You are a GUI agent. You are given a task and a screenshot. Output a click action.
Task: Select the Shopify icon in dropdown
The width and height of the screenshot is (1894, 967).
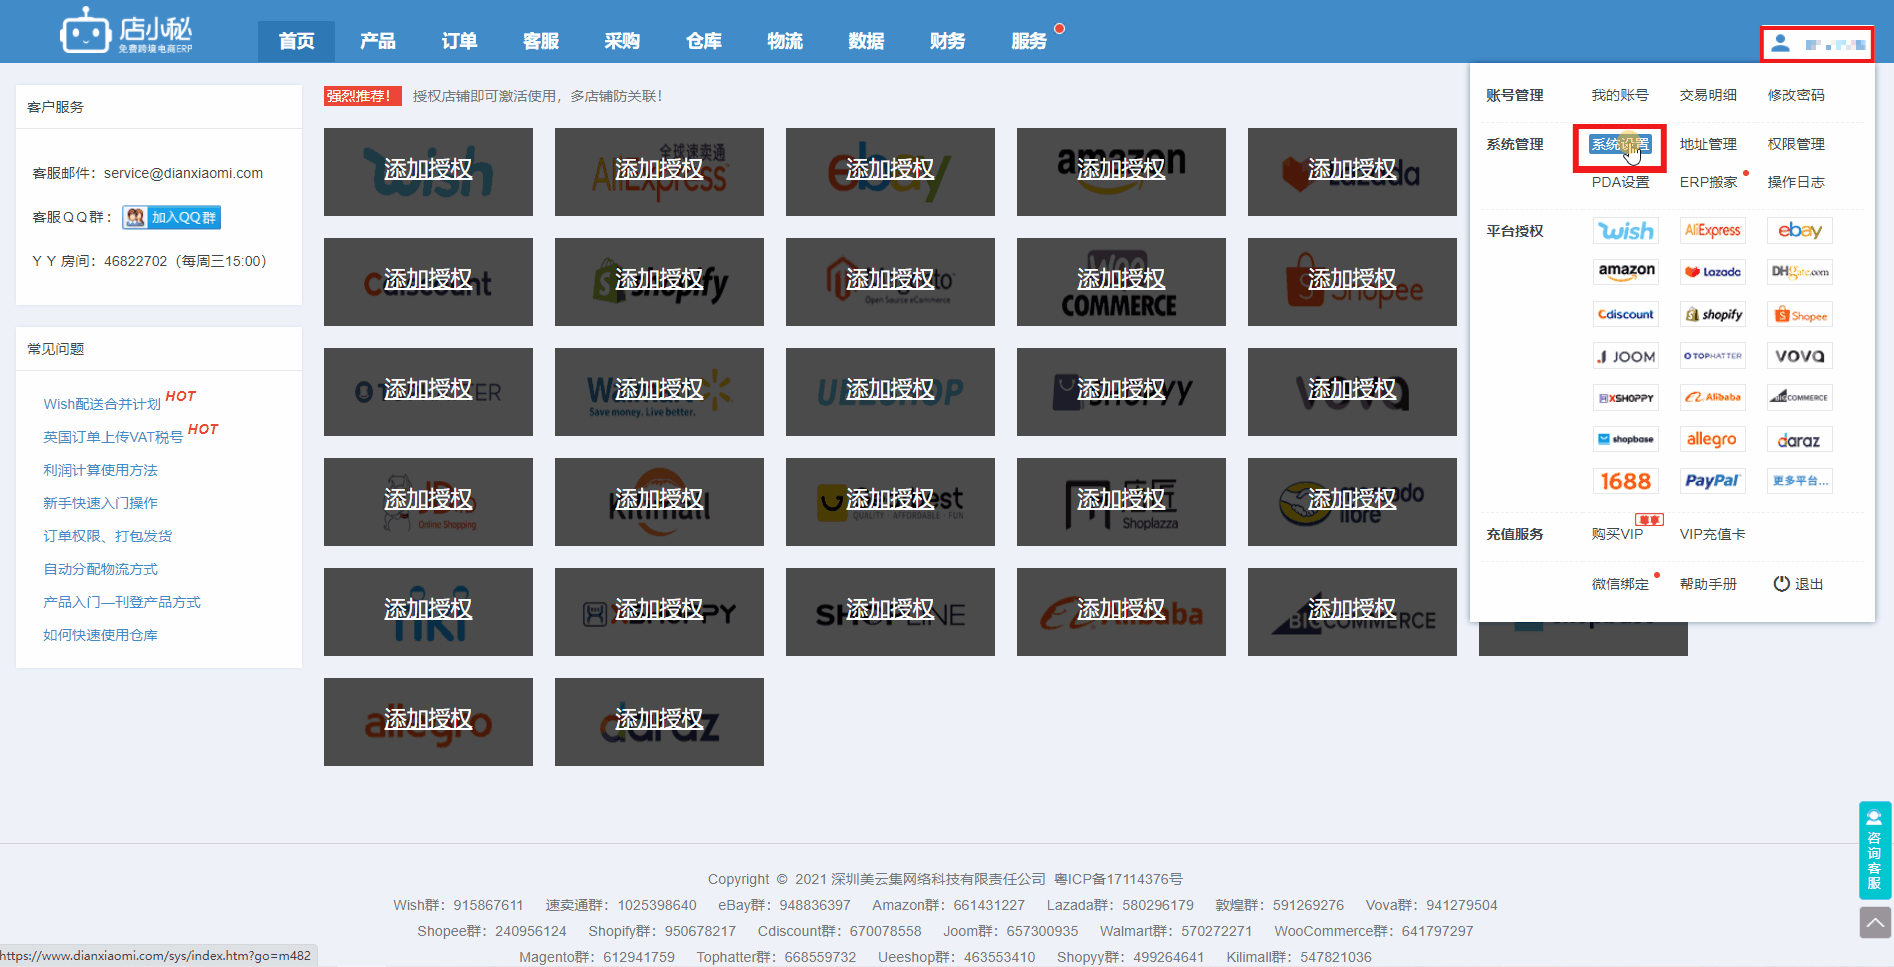pyautogui.click(x=1712, y=314)
